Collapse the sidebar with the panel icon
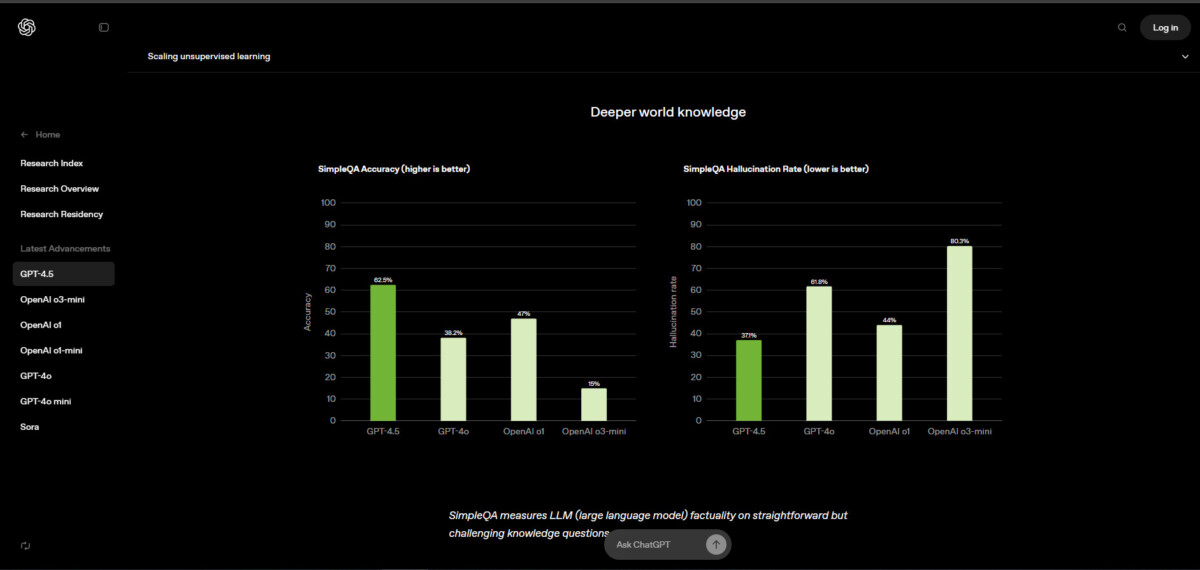The width and height of the screenshot is (1200, 570). [104, 27]
